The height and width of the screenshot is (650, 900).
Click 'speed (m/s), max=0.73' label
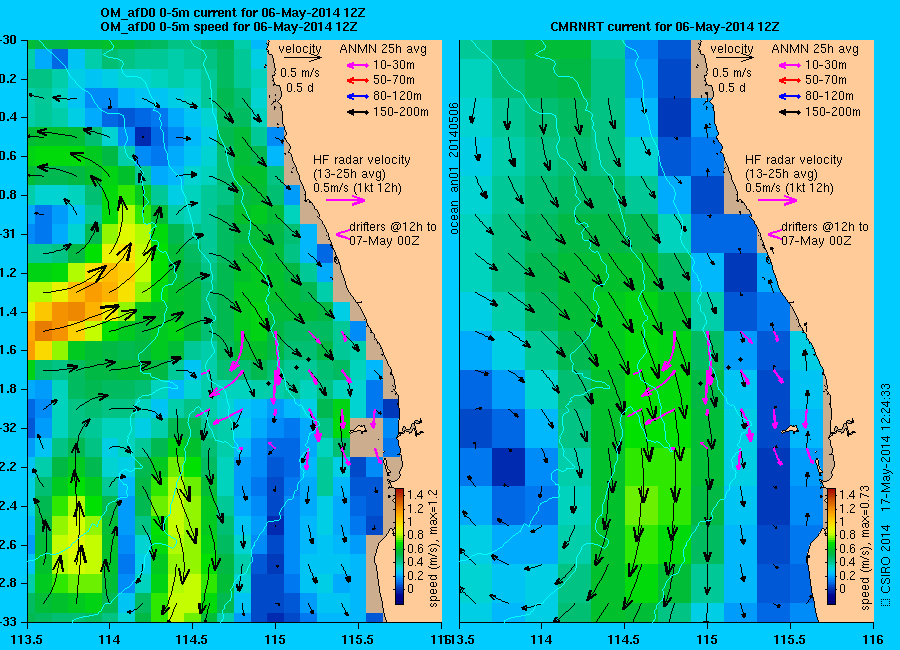pyautogui.click(x=865, y=547)
